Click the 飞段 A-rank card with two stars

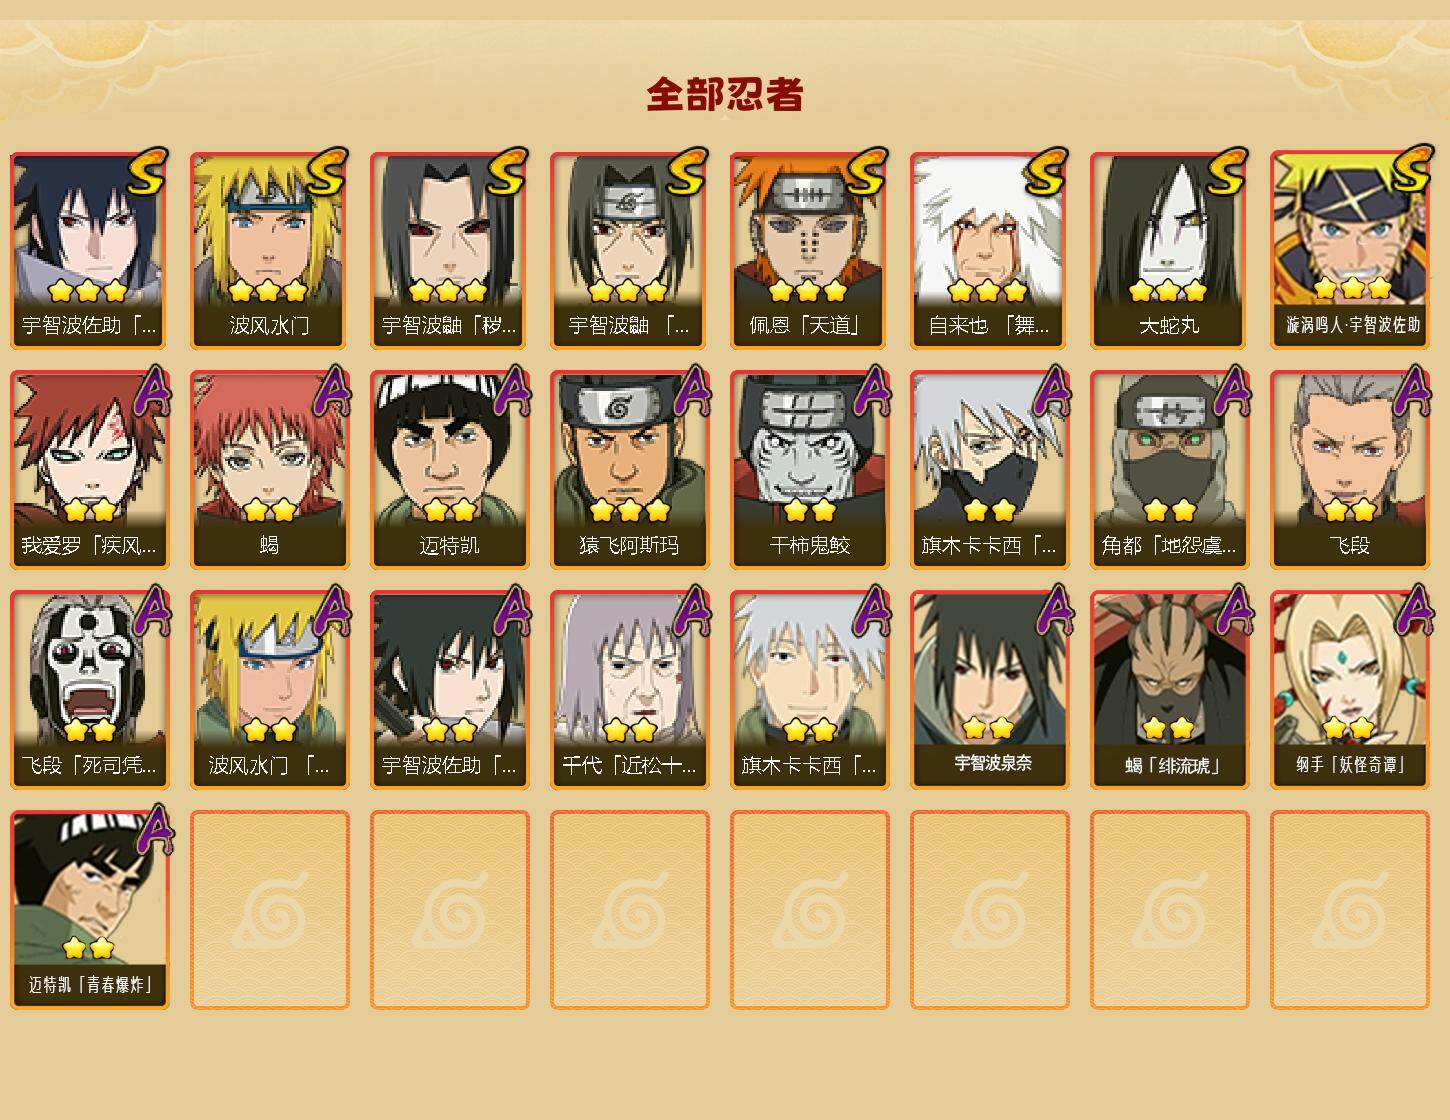(1349, 470)
